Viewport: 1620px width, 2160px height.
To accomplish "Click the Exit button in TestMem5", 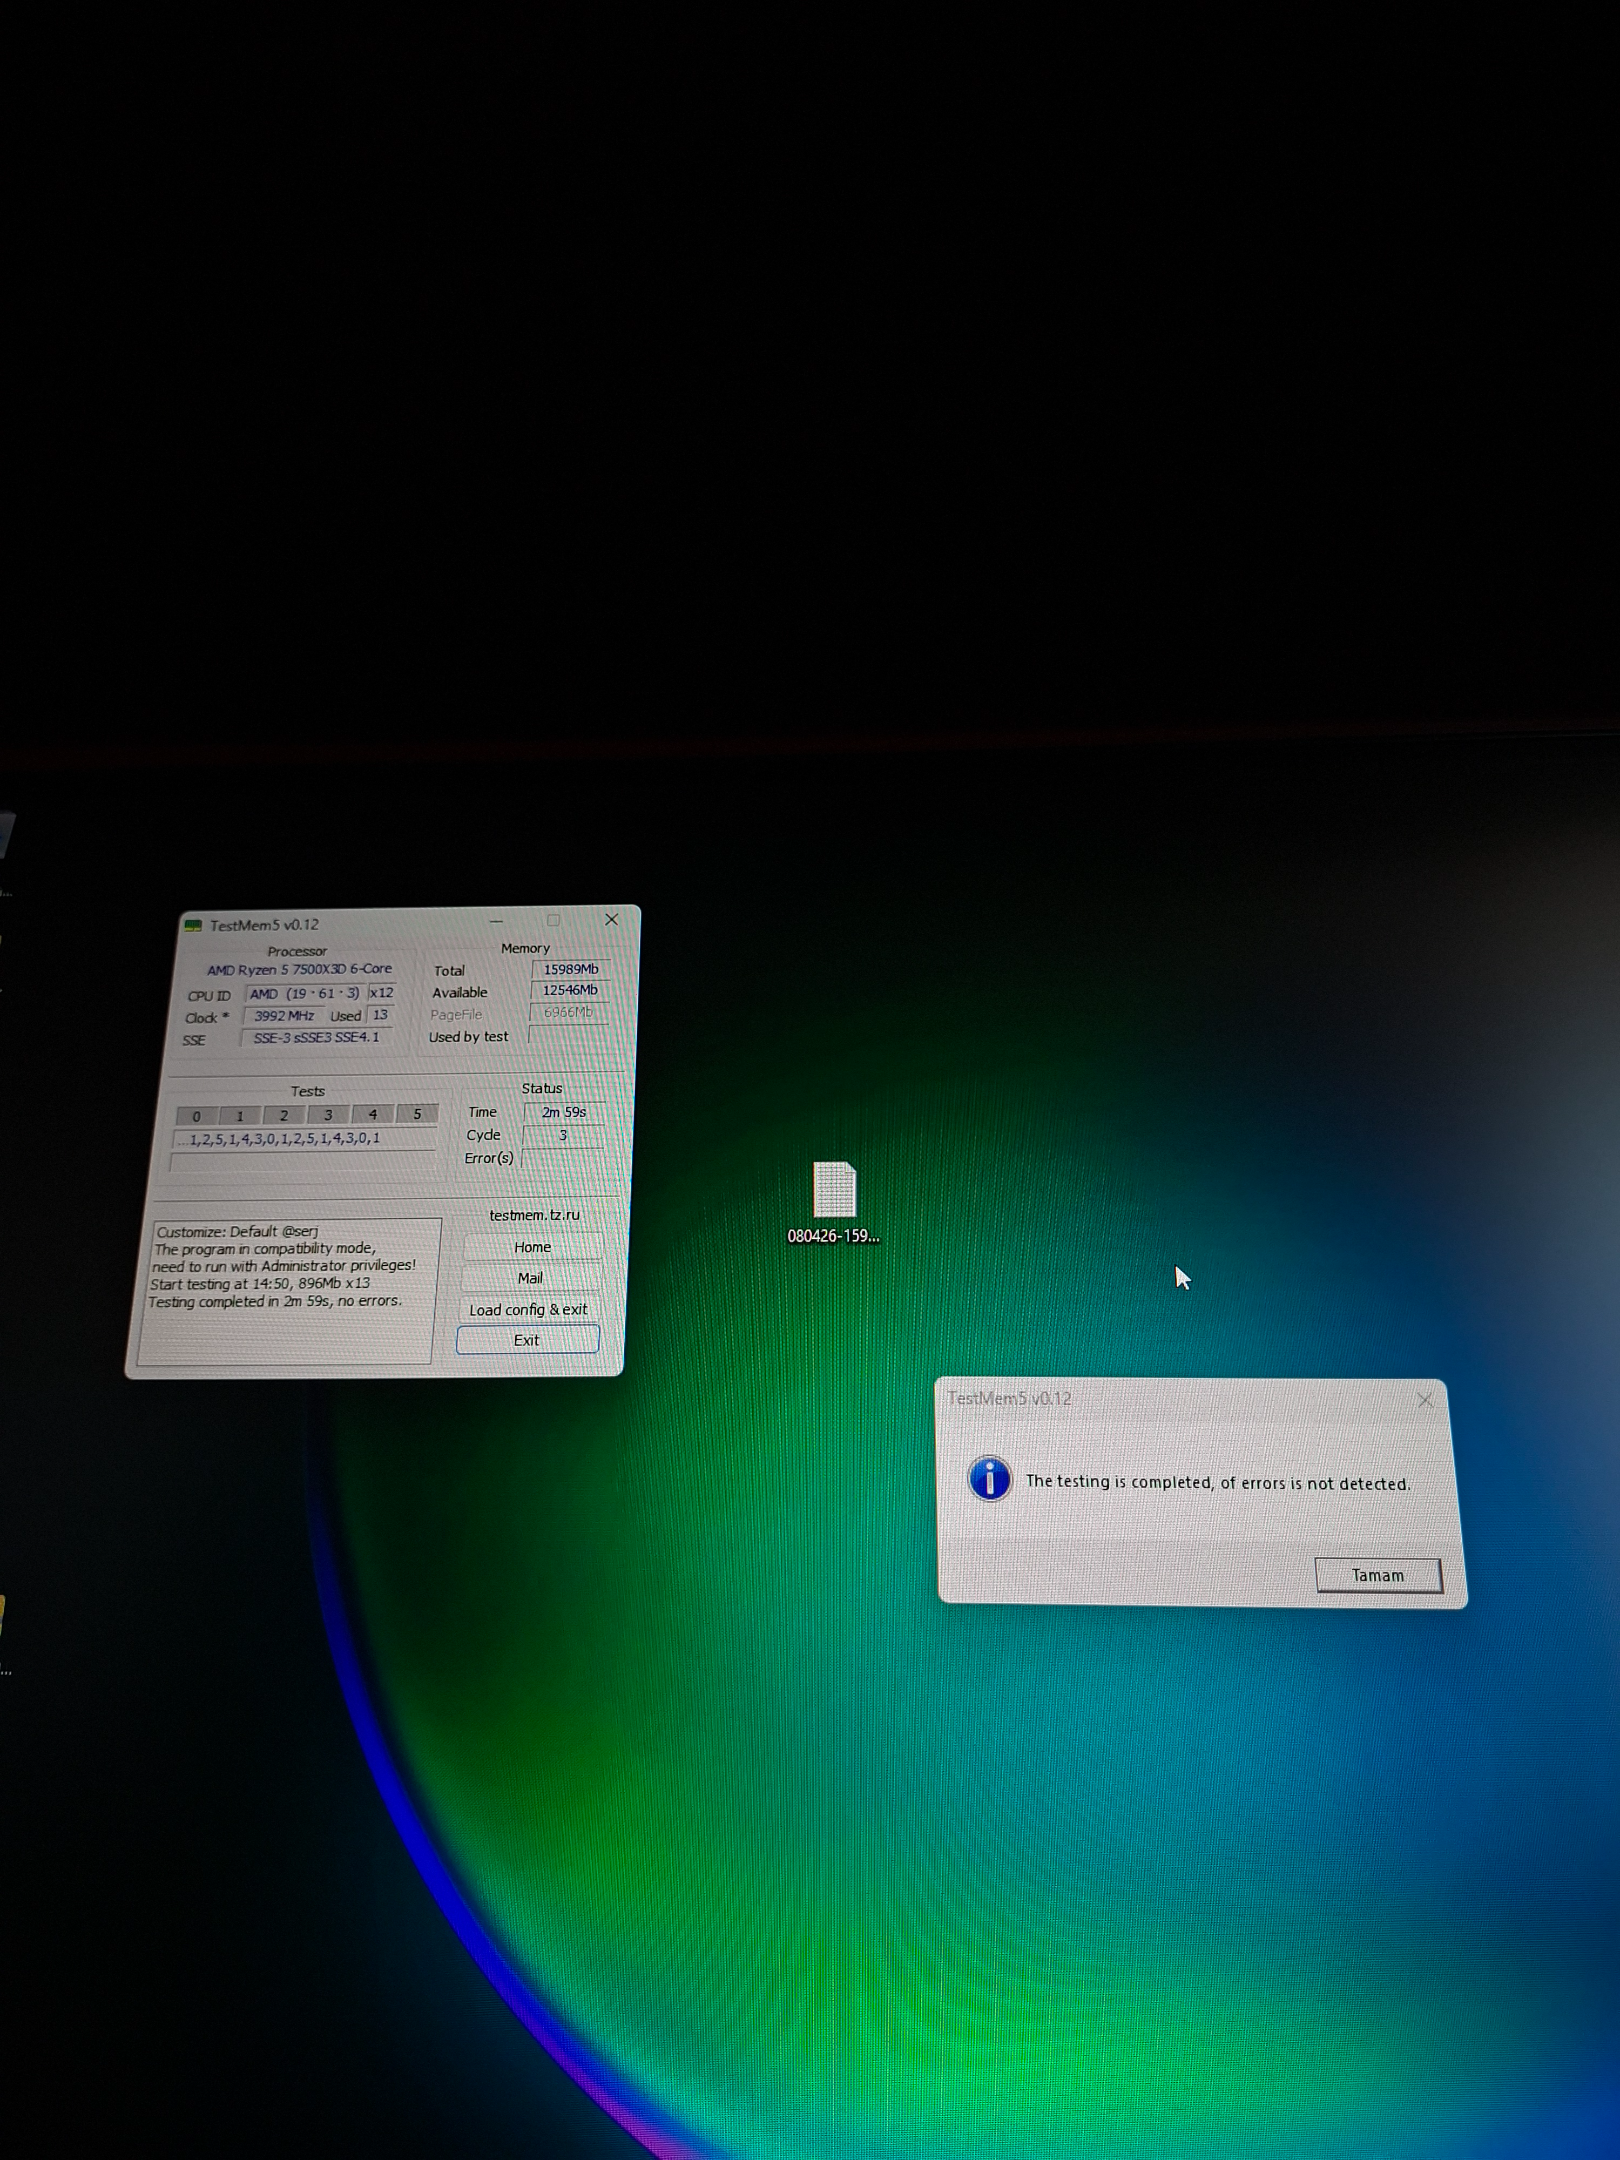I will coord(527,1340).
